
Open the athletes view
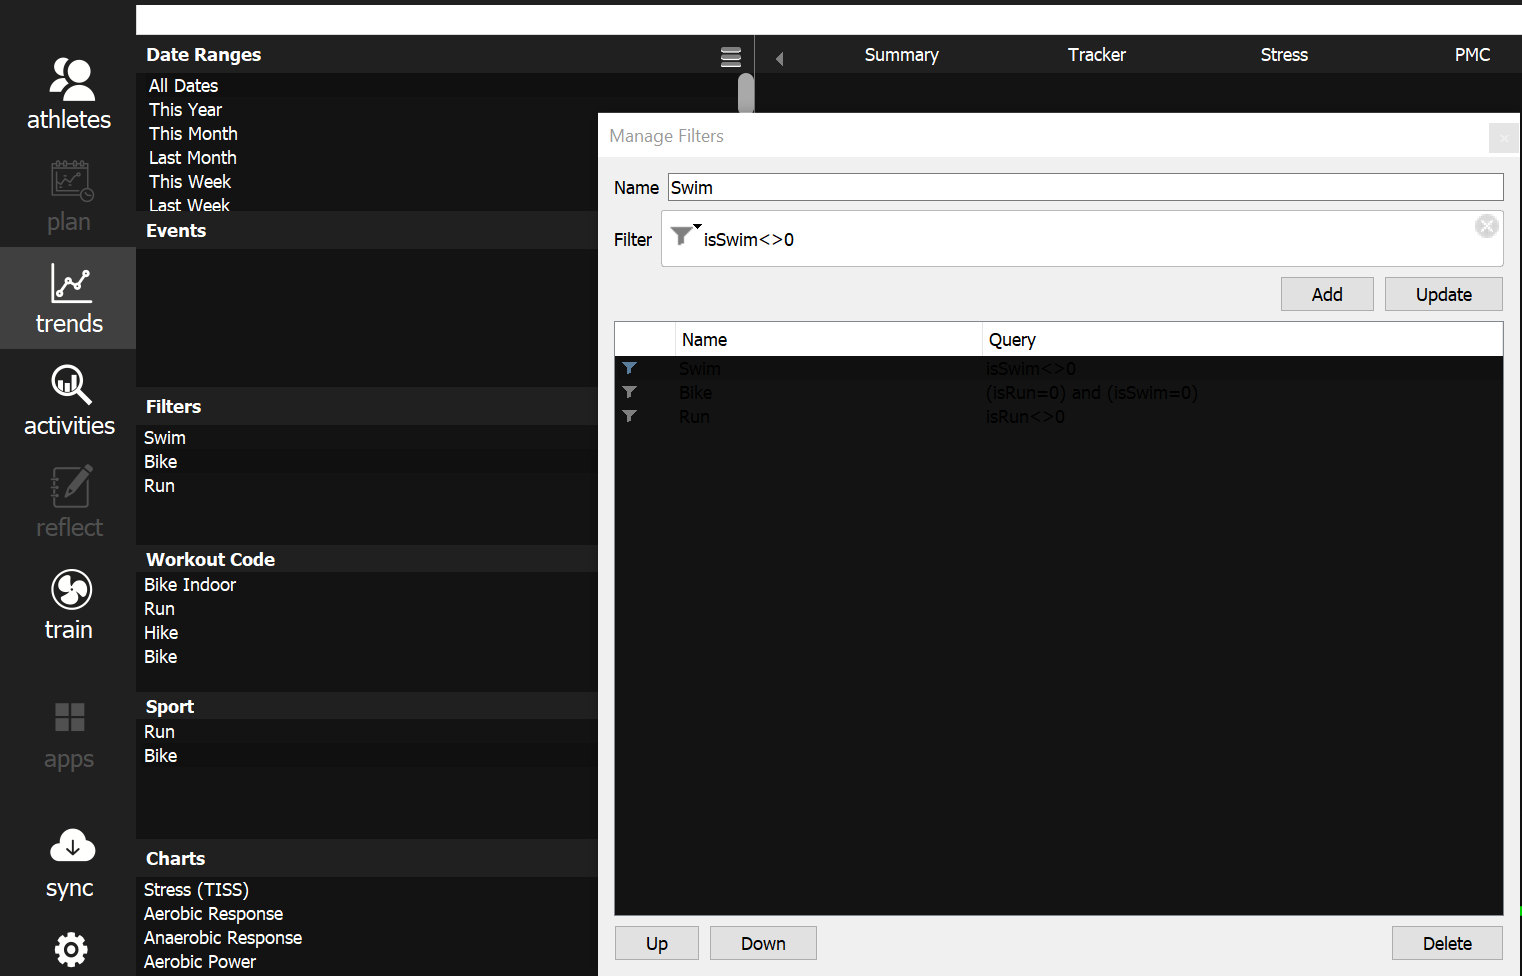68,93
